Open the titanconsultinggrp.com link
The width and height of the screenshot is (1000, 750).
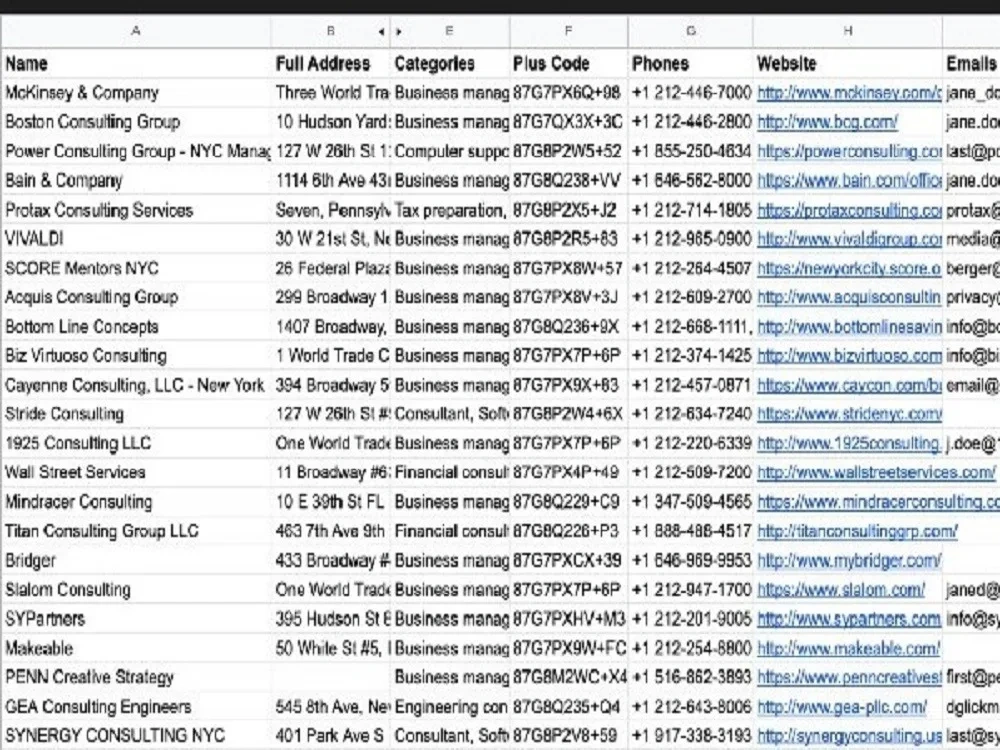857,531
